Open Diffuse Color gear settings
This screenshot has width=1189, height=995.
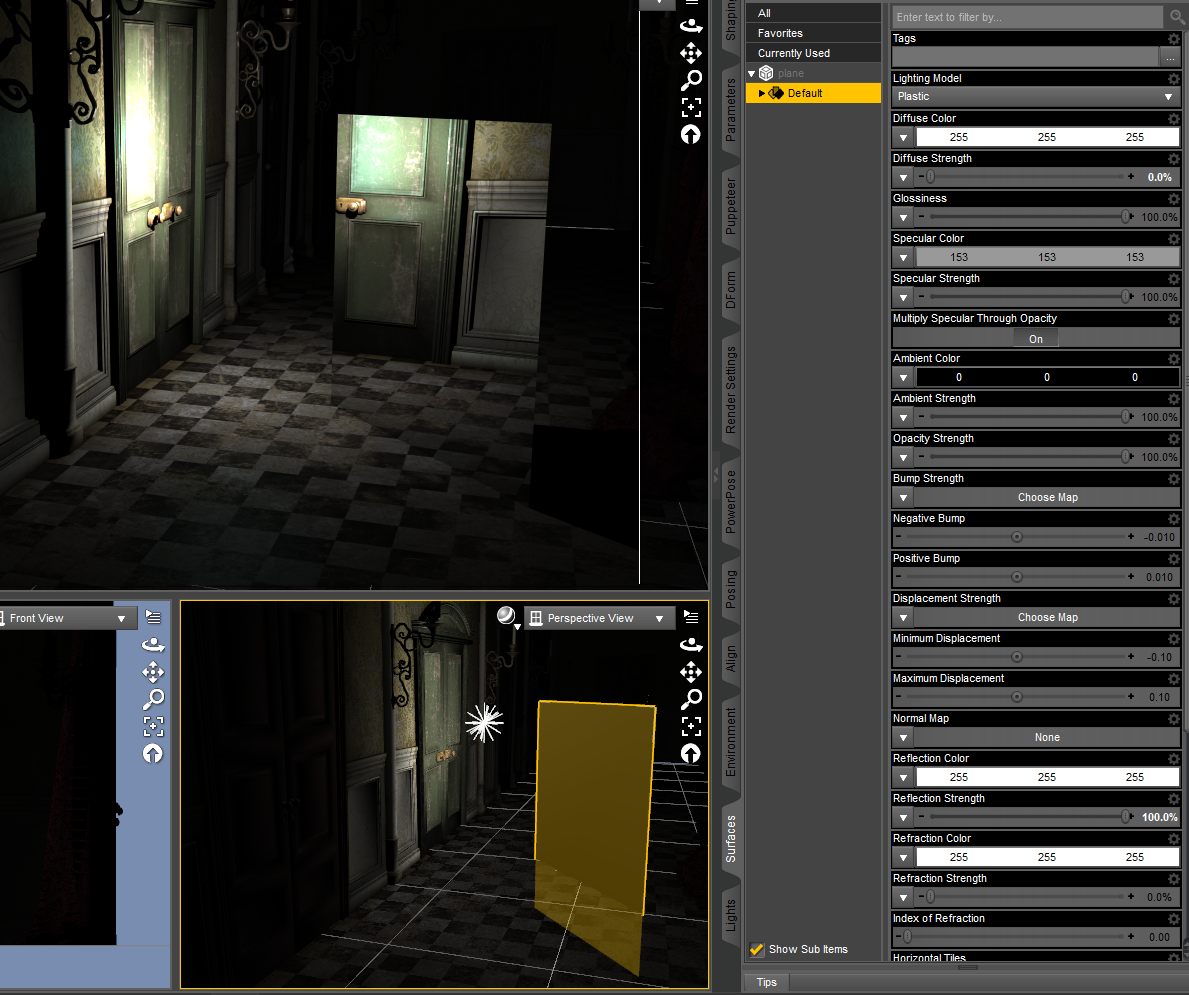pos(1174,118)
